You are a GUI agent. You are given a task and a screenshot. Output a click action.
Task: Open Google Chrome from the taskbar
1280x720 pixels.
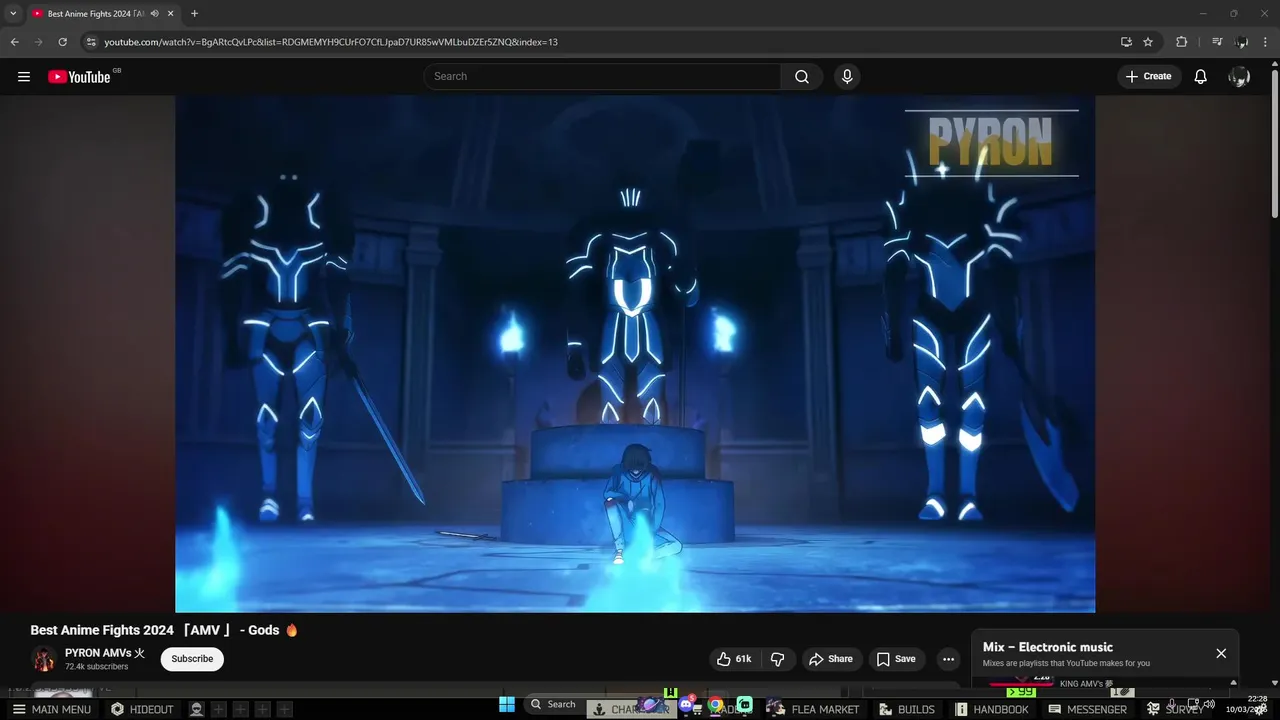pyautogui.click(x=715, y=704)
